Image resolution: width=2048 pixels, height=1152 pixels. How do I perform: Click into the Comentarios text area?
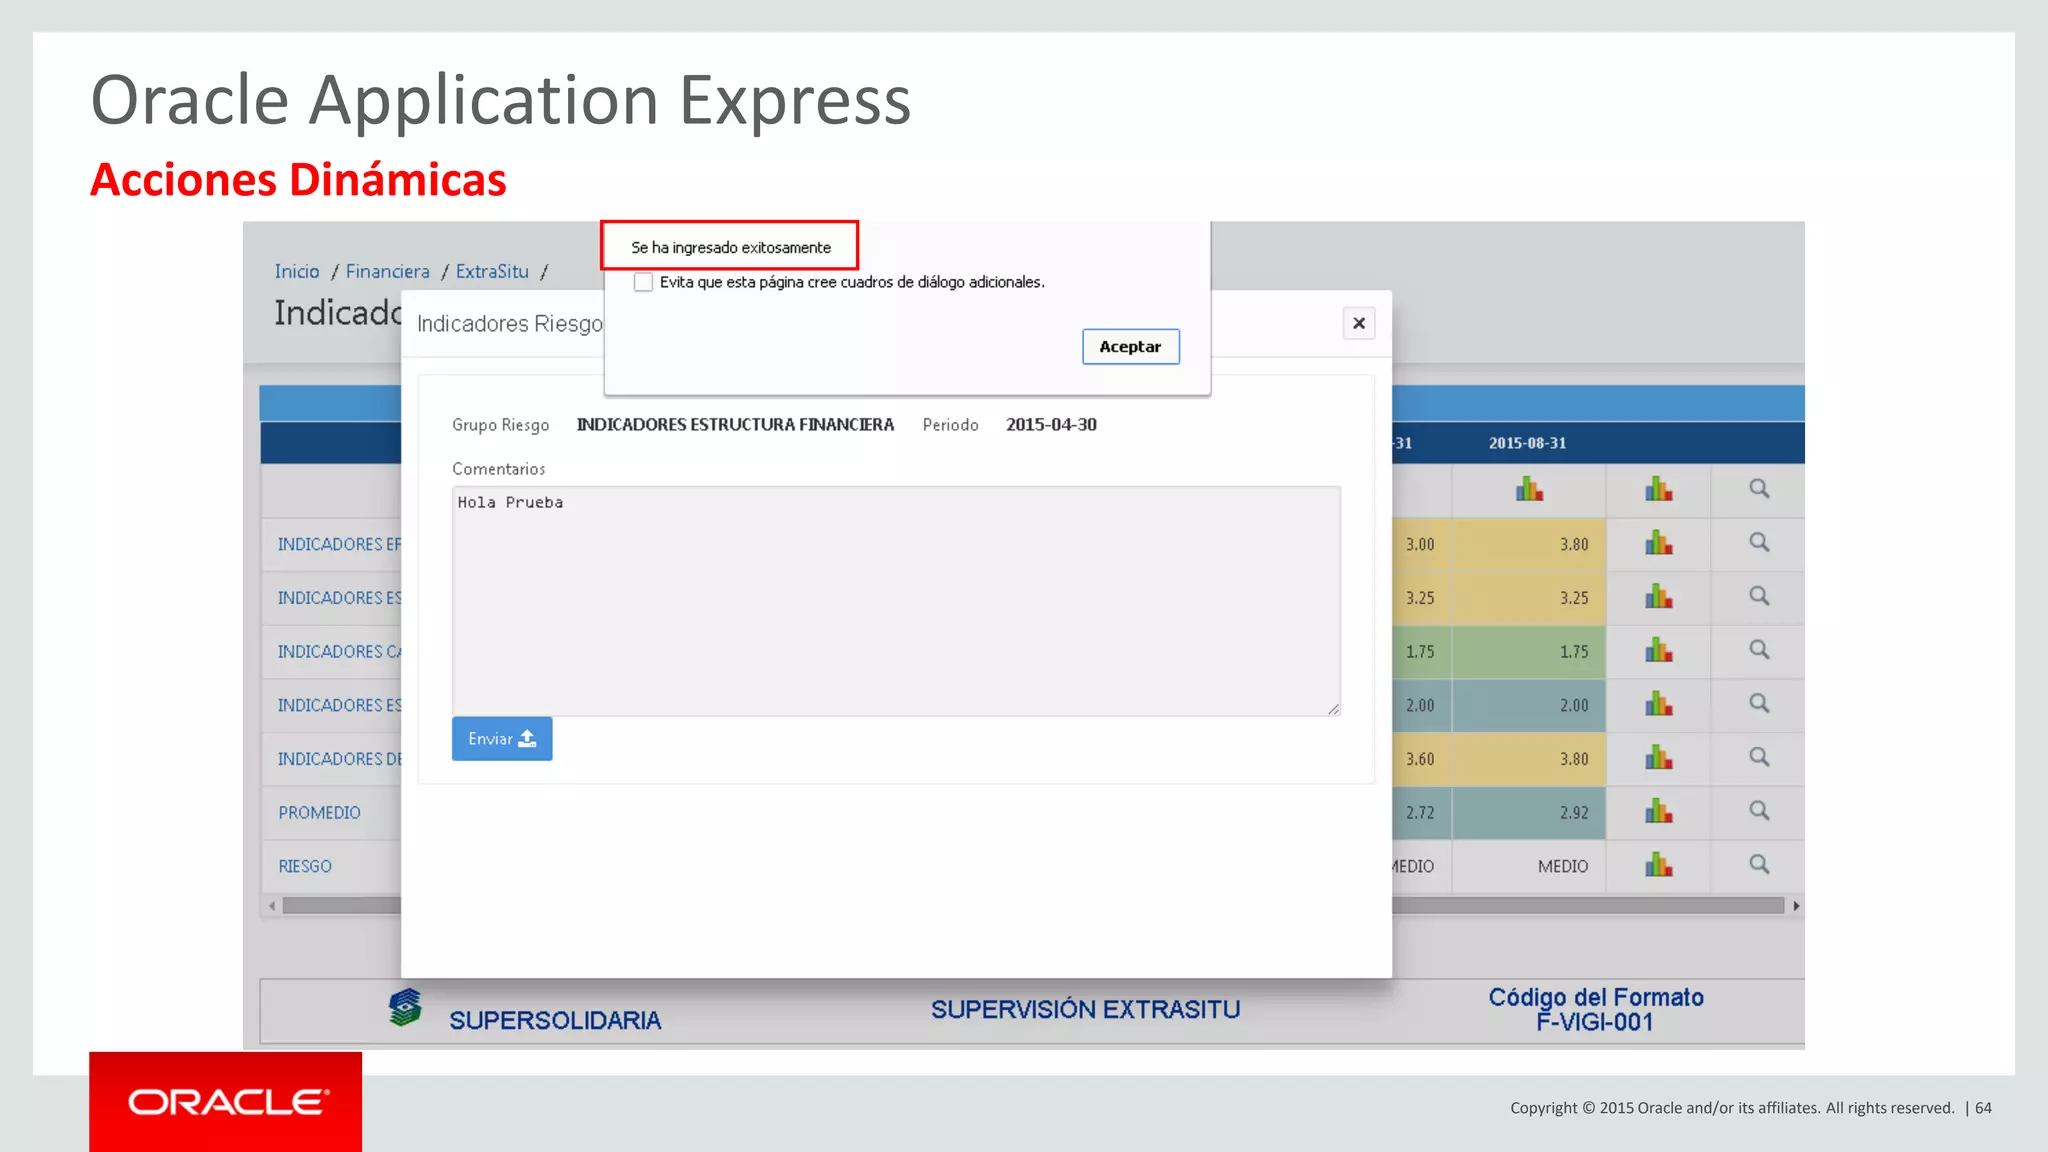pyautogui.click(x=896, y=601)
